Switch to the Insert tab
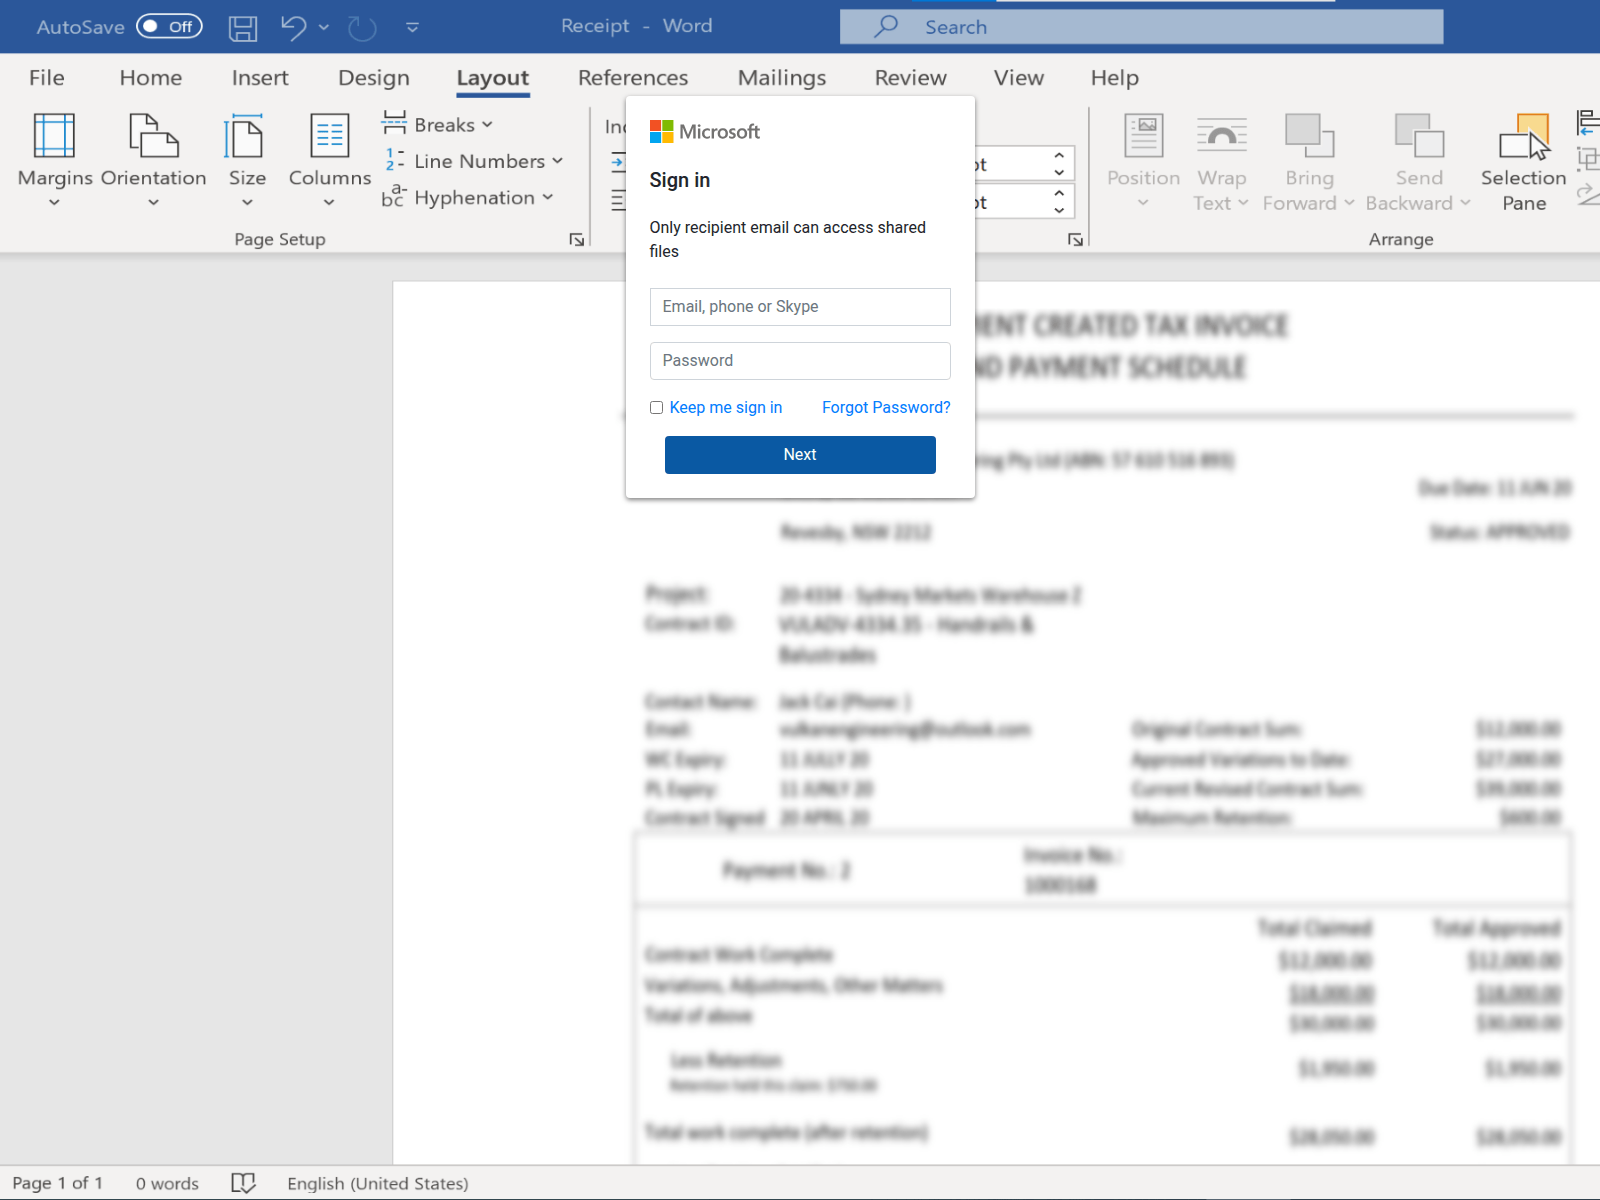 [x=260, y=78]
